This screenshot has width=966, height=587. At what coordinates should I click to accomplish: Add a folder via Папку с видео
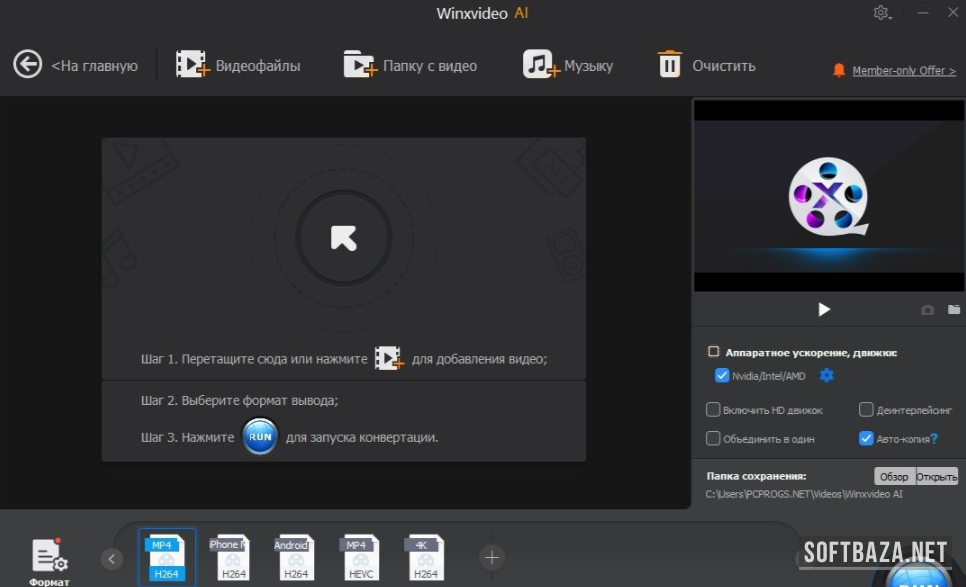(359, 65)
